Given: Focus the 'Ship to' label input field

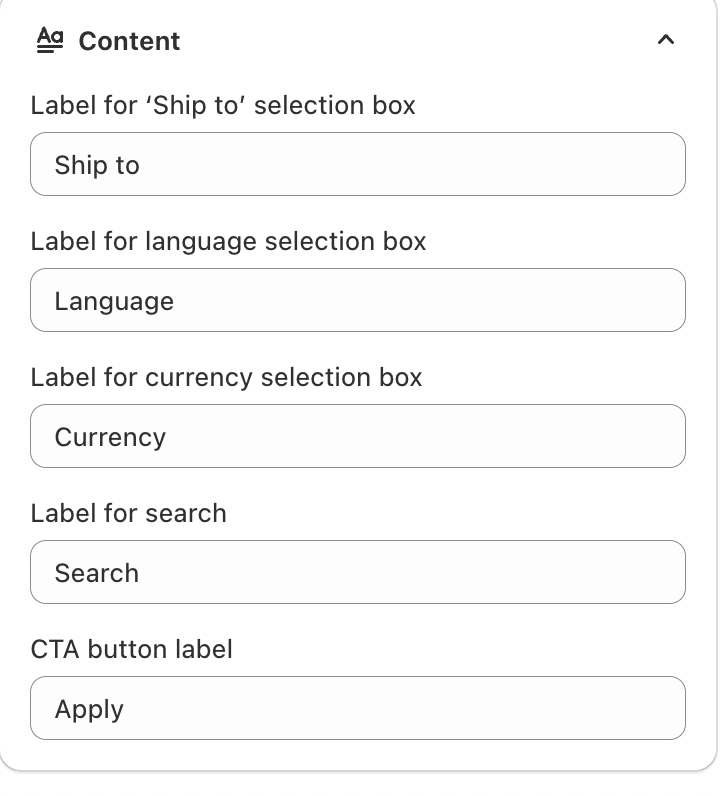Looking at the screenshot, I should pos(357,164).
